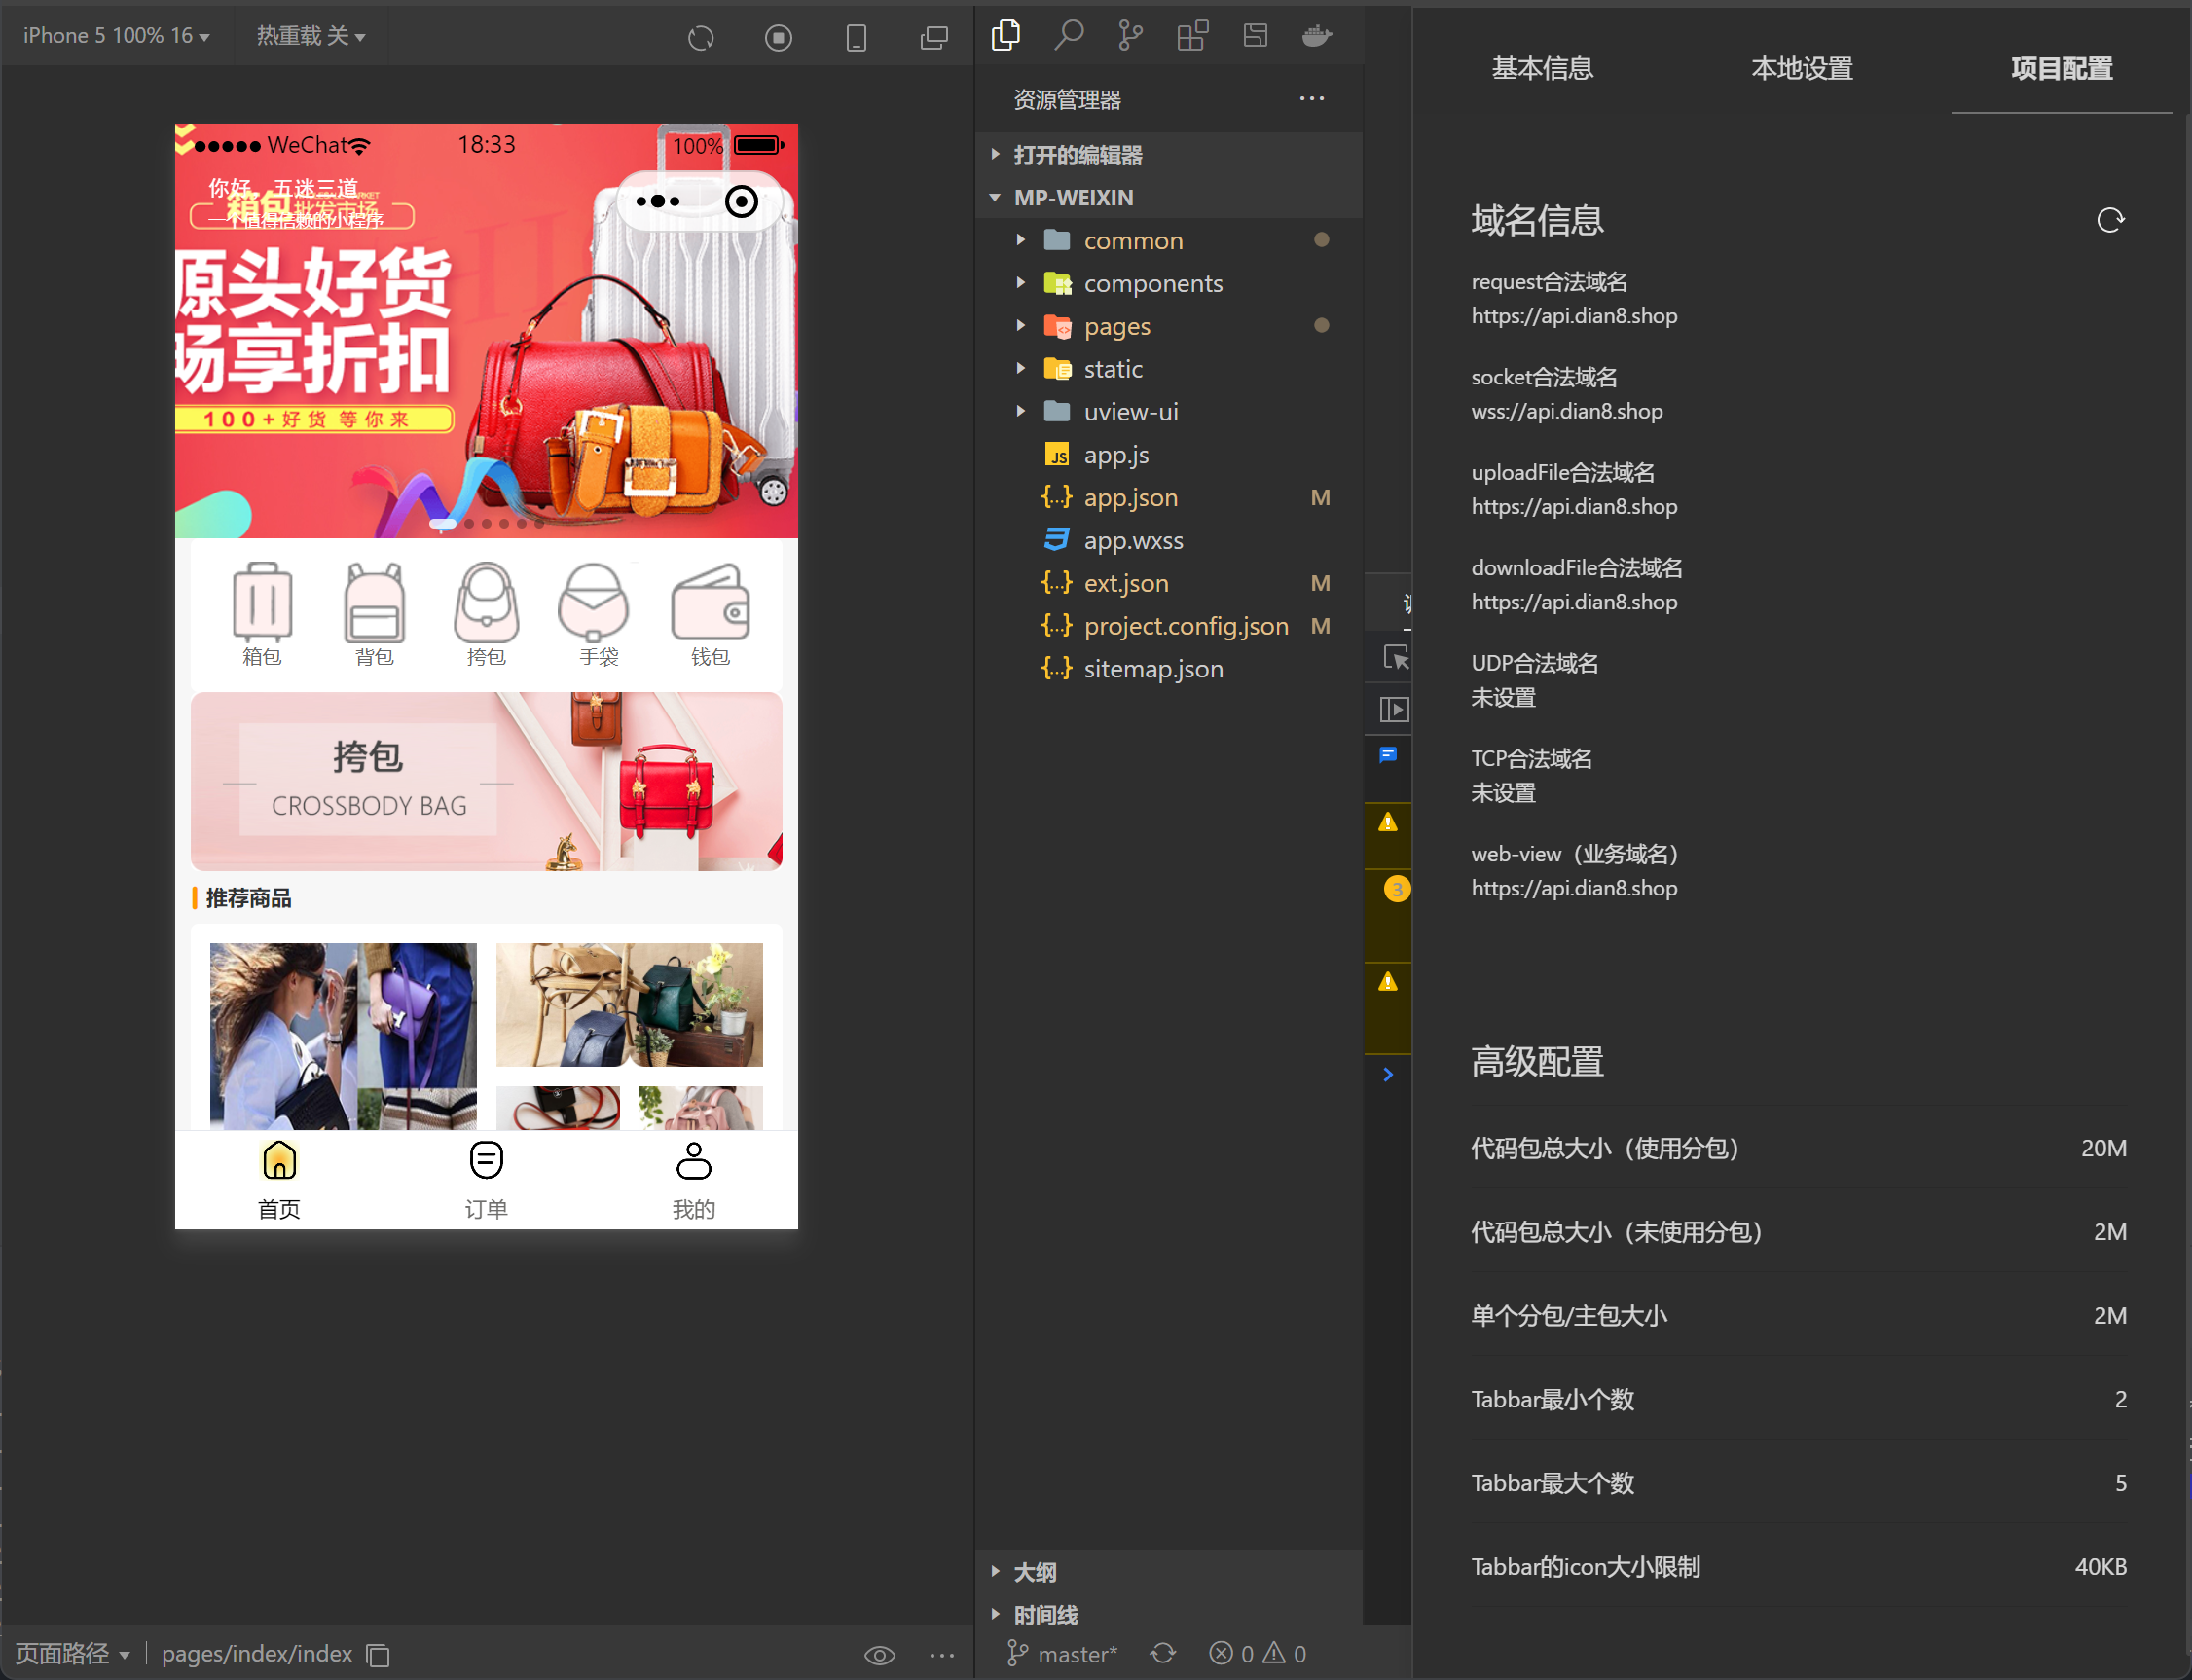Open the extensions panel icon

tap(1192, 36)
